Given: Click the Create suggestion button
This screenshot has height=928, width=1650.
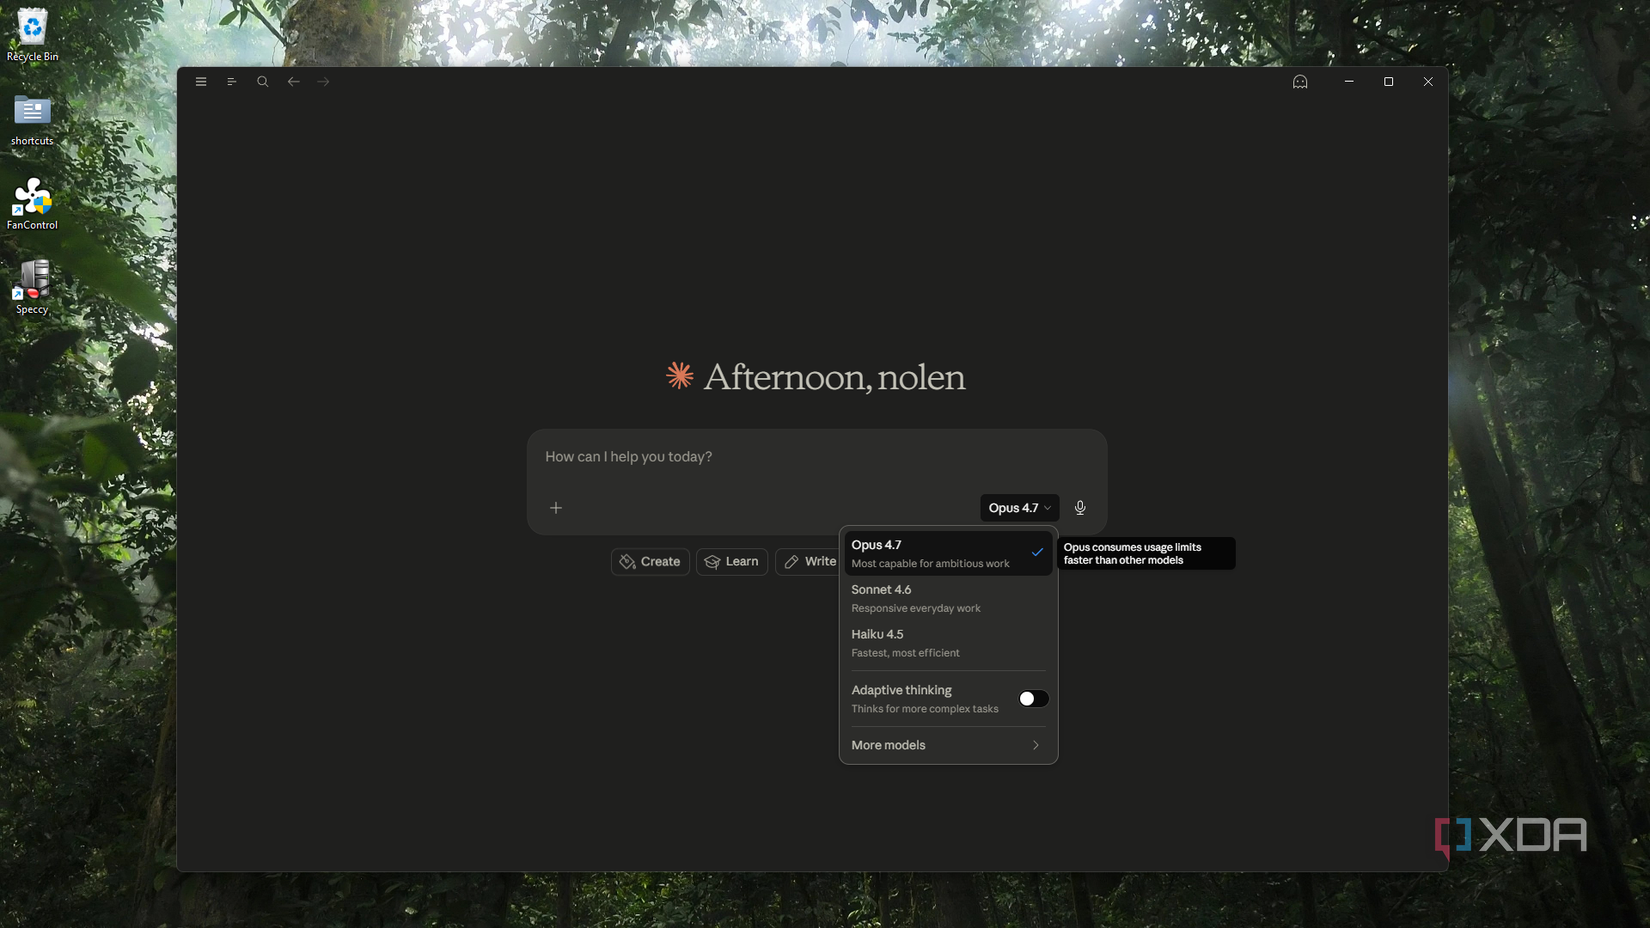Looking at the screenshot, I should tap(650, 562).
